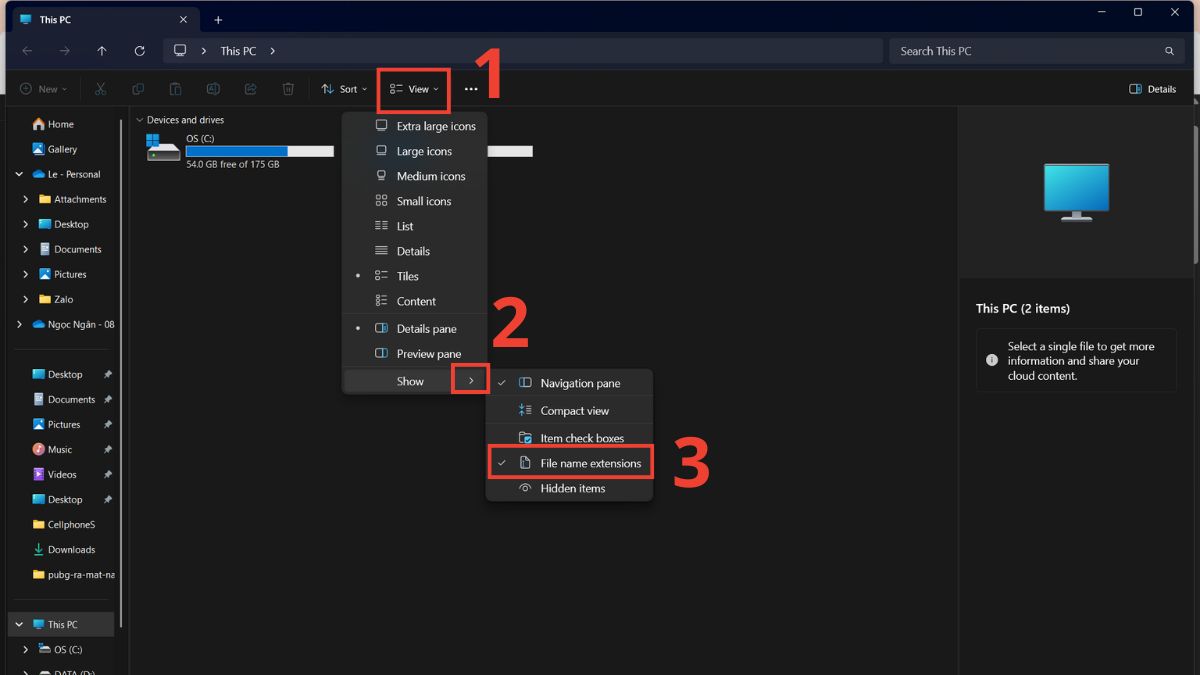Open the Sort dropdown

click(344, 89)
